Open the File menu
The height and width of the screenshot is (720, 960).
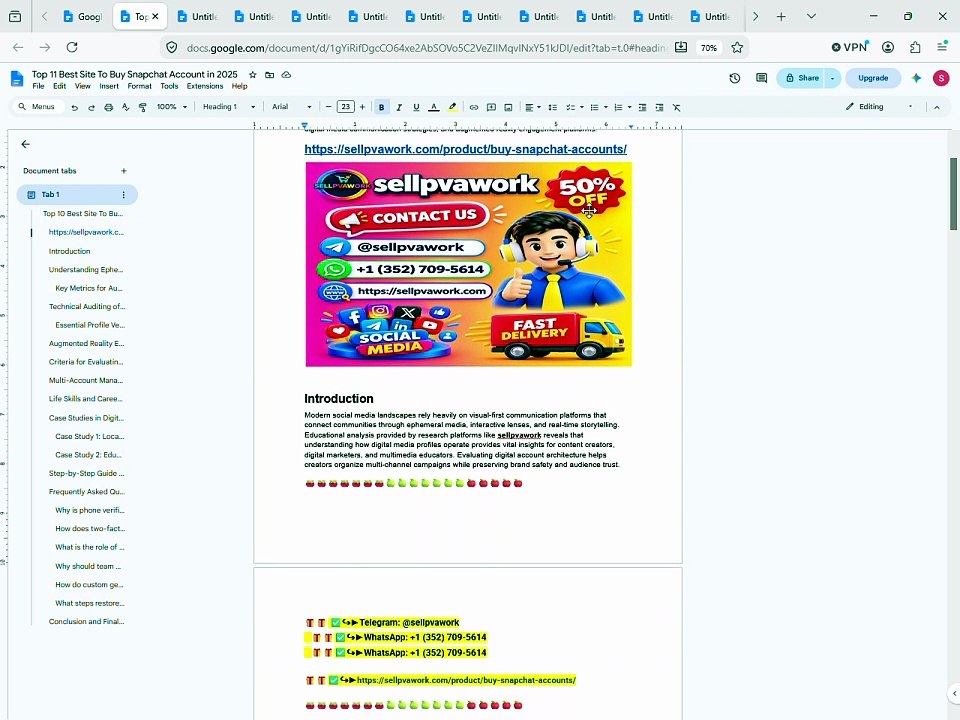[x=38, y=86]
